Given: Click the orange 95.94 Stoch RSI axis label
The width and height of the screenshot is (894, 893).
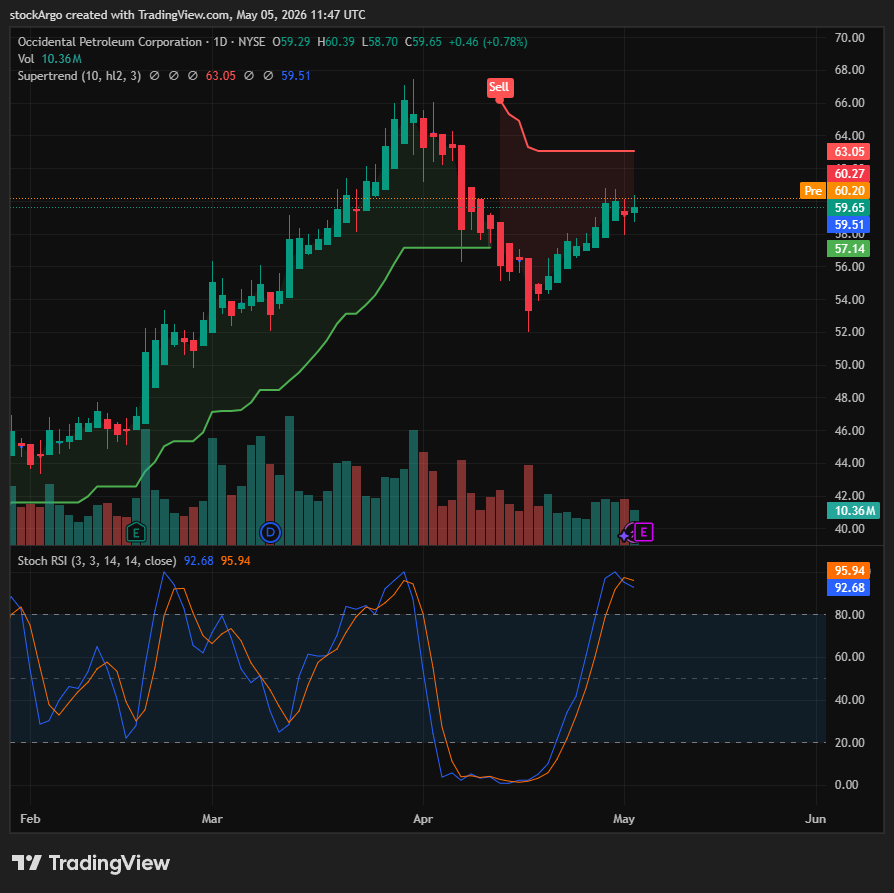Looking at the screenshot, I should [x=848, y=571].
